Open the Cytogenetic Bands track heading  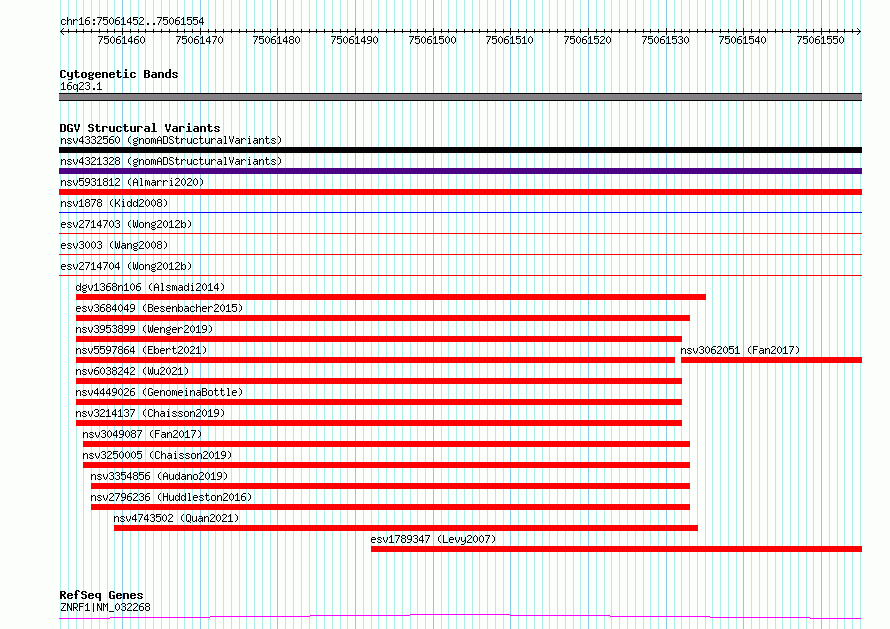(119, 74)
